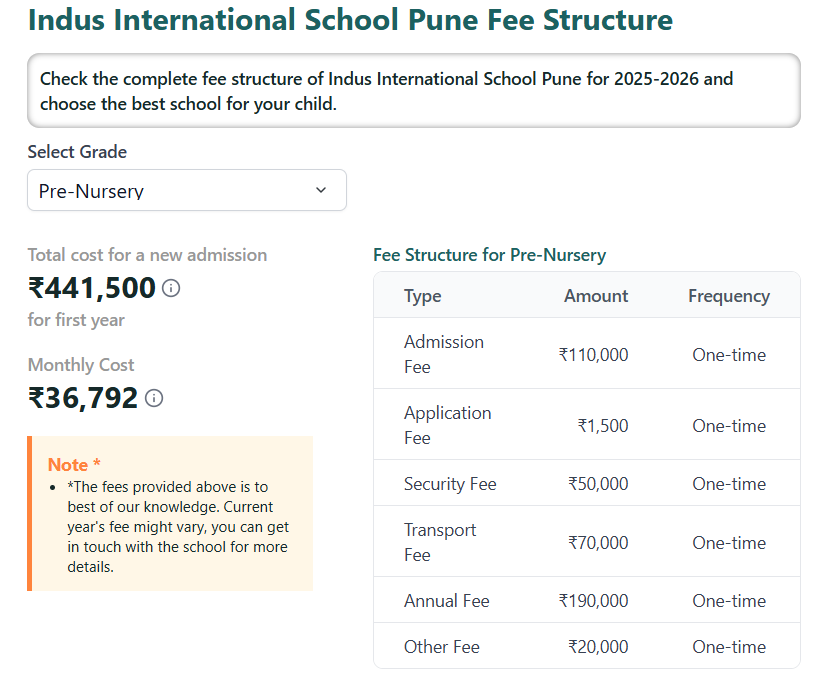Click the orange Note heading

coord(74,465)
